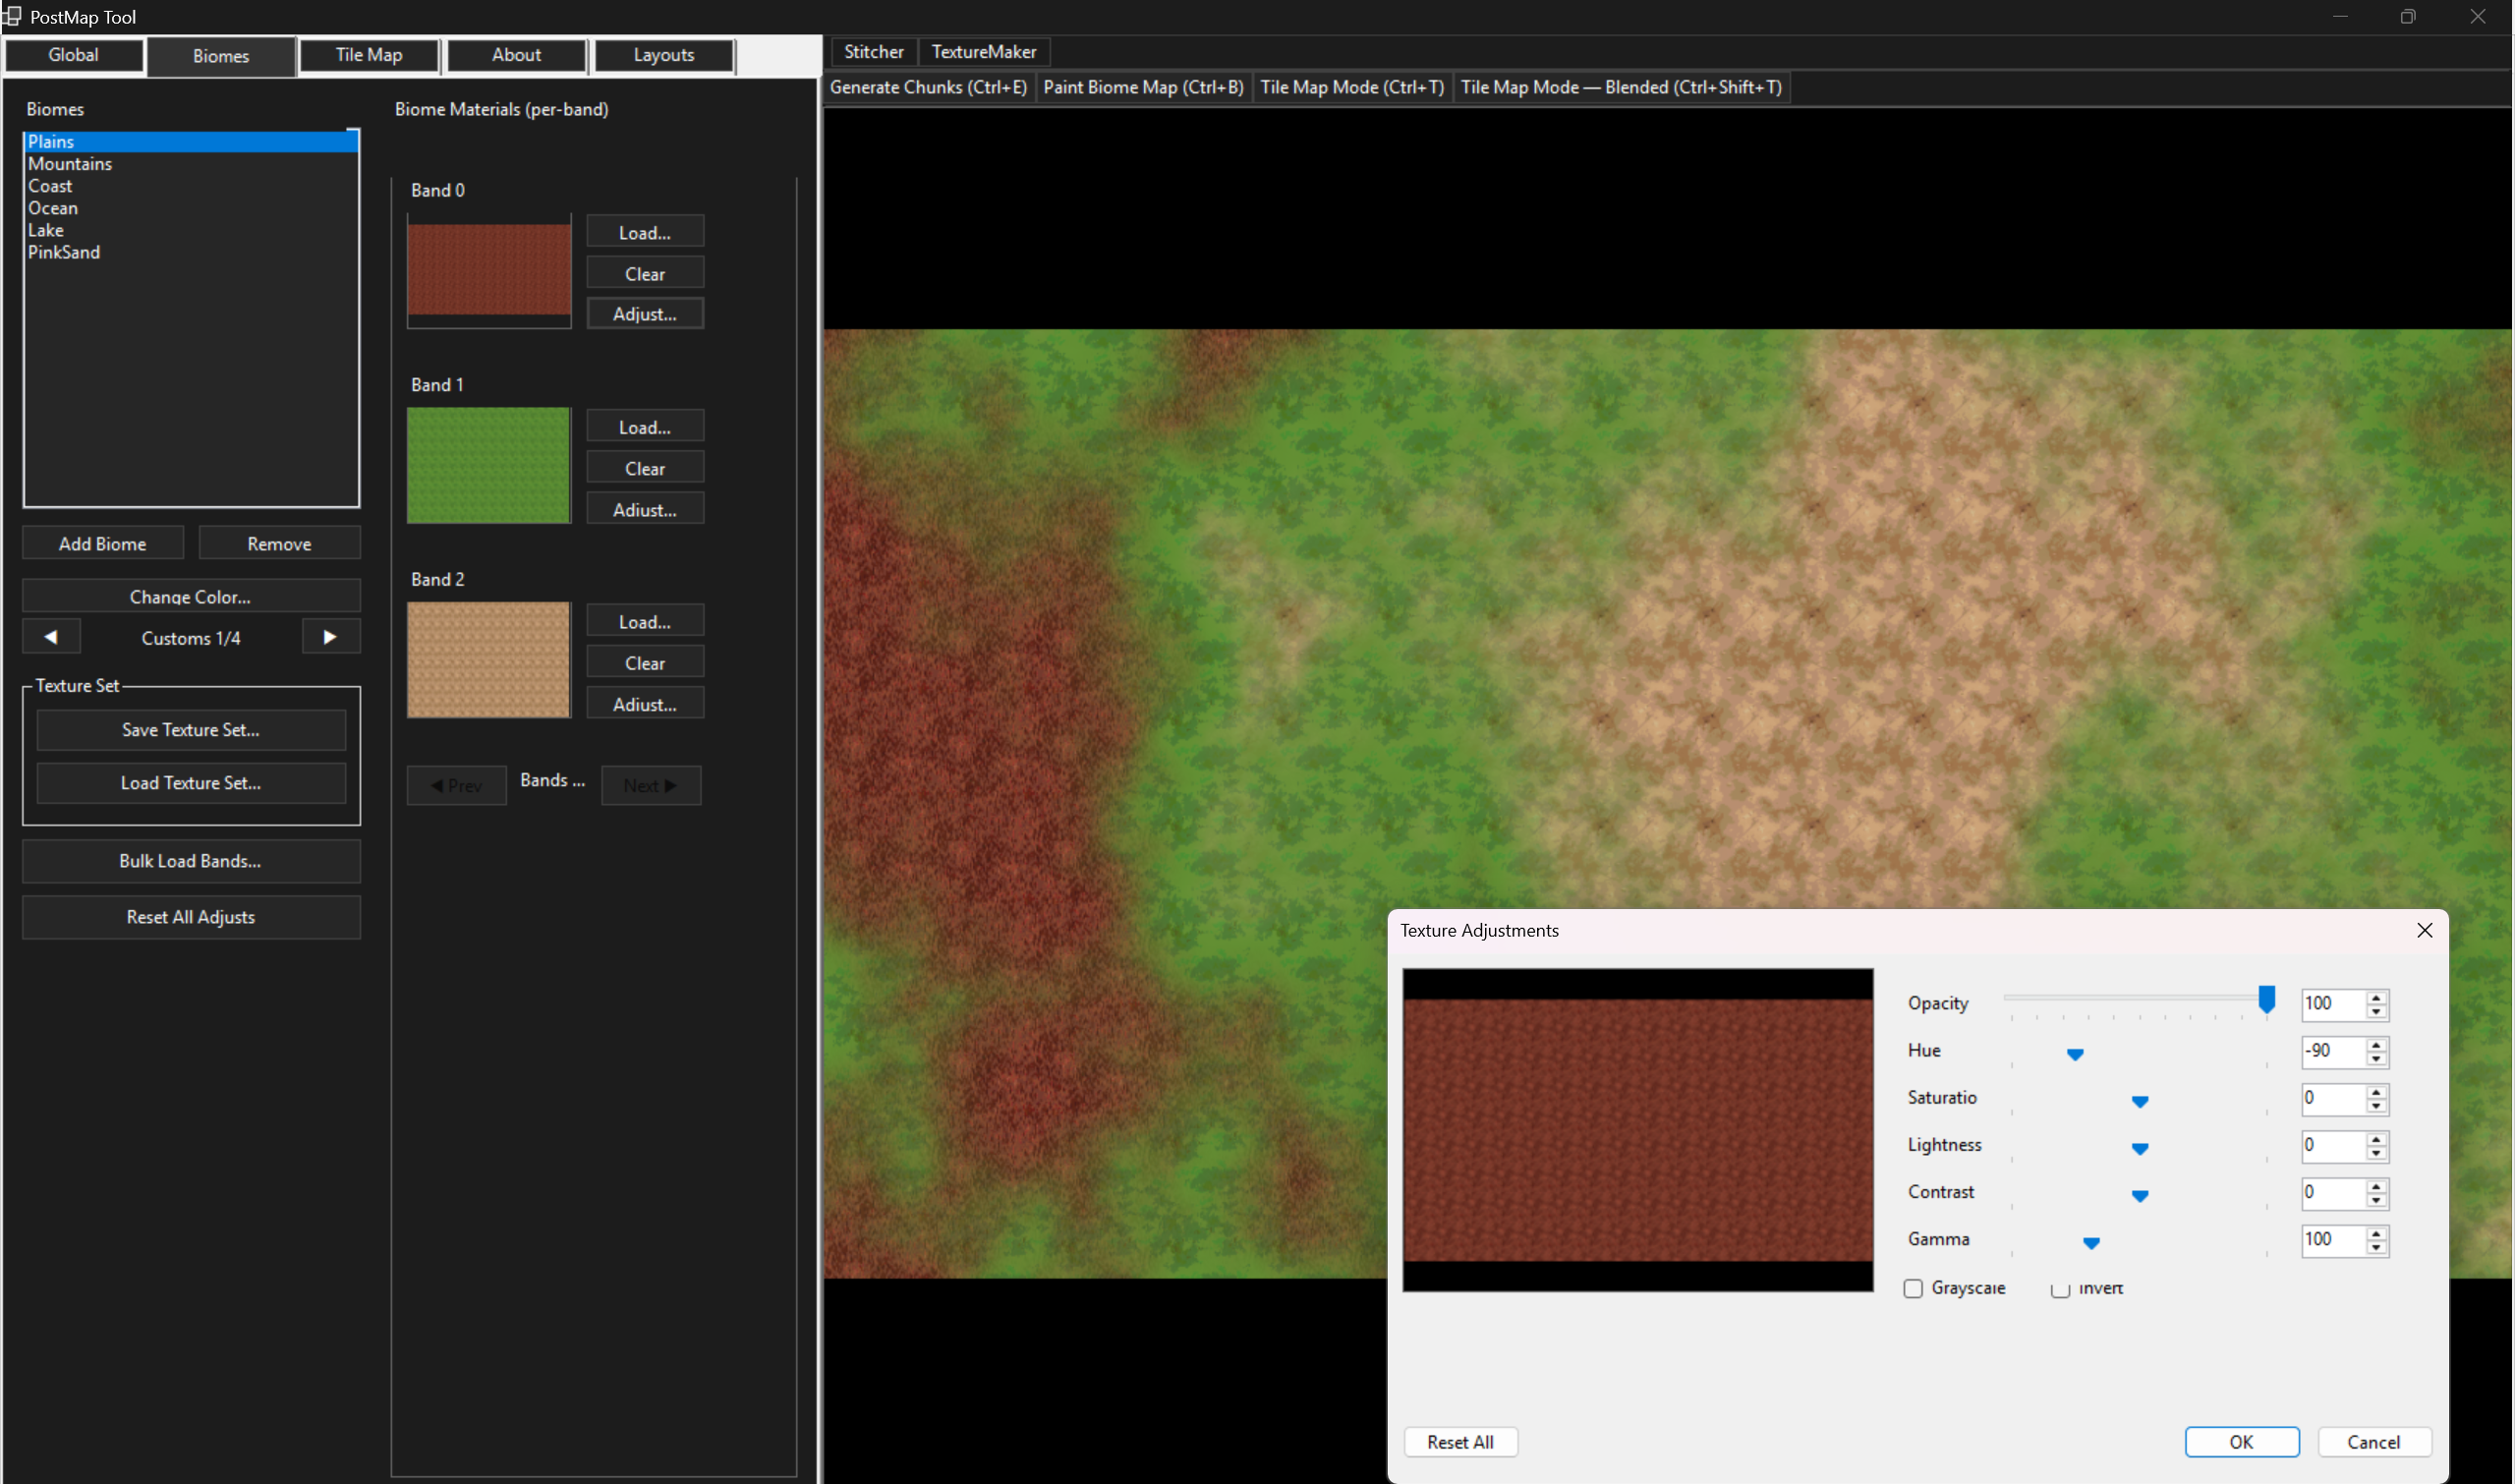Click the previous Customs arrow button
The width and height of the screenshot is (2515, 1484).
[x=51, y=637]
